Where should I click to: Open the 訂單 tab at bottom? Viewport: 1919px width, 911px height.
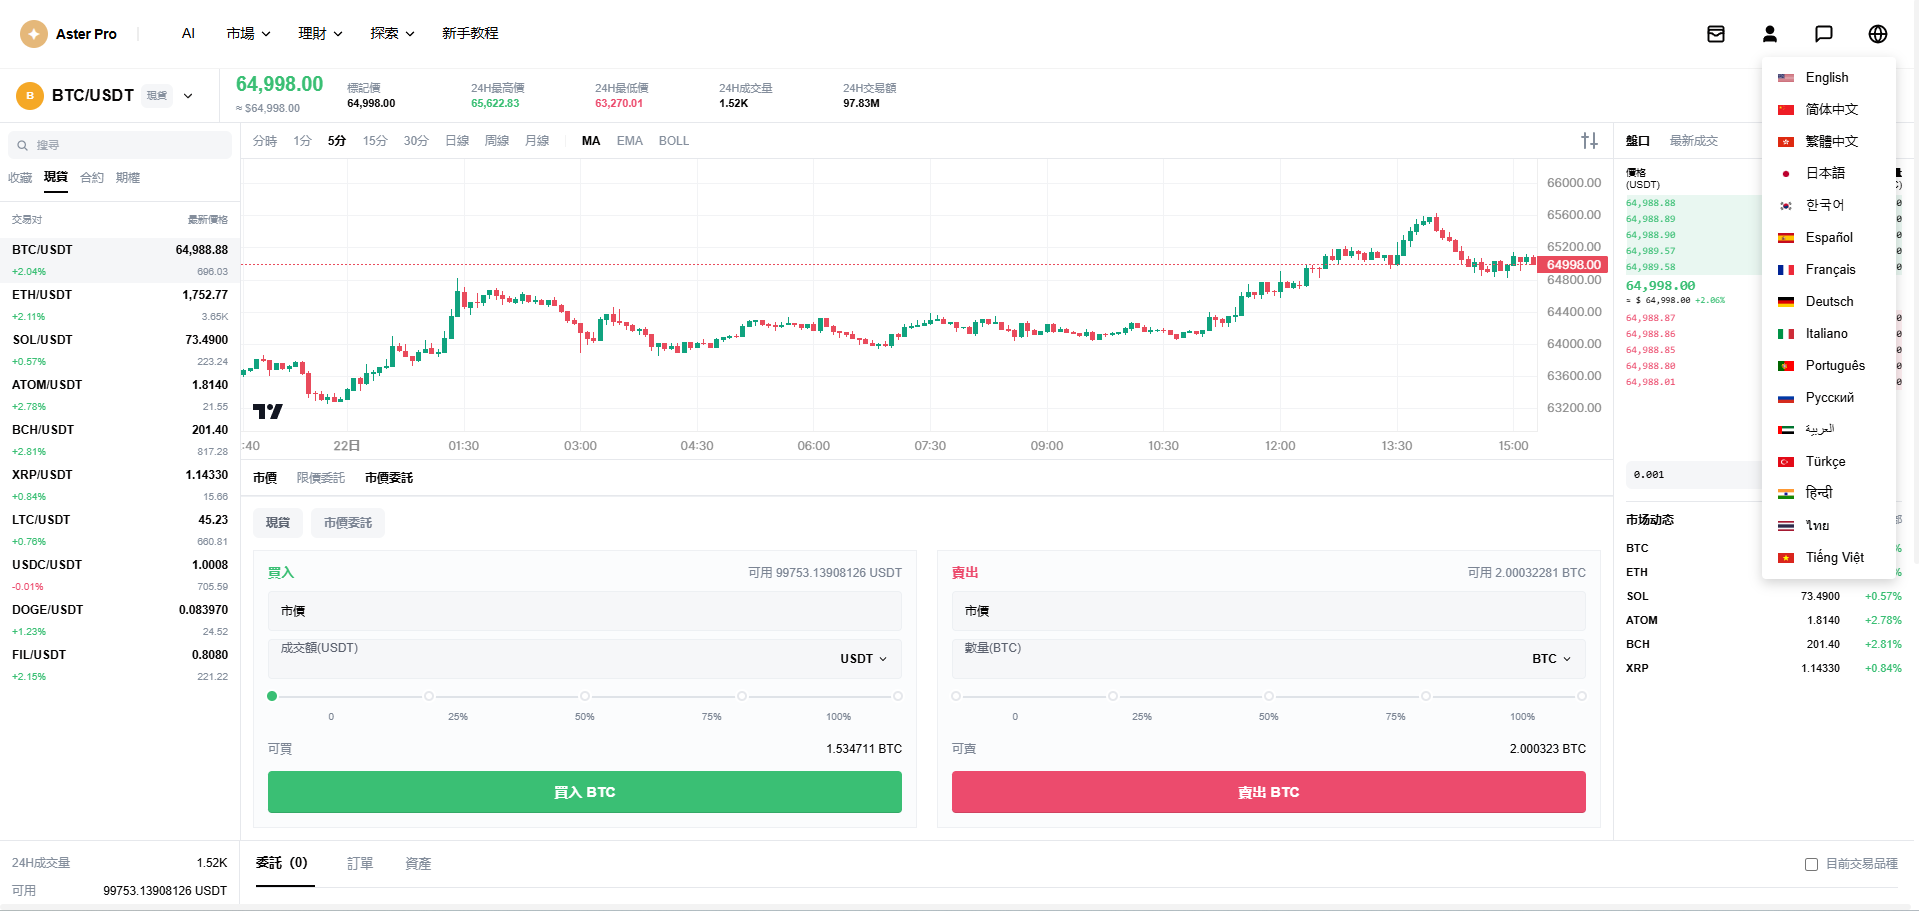[x=360, y=864]
